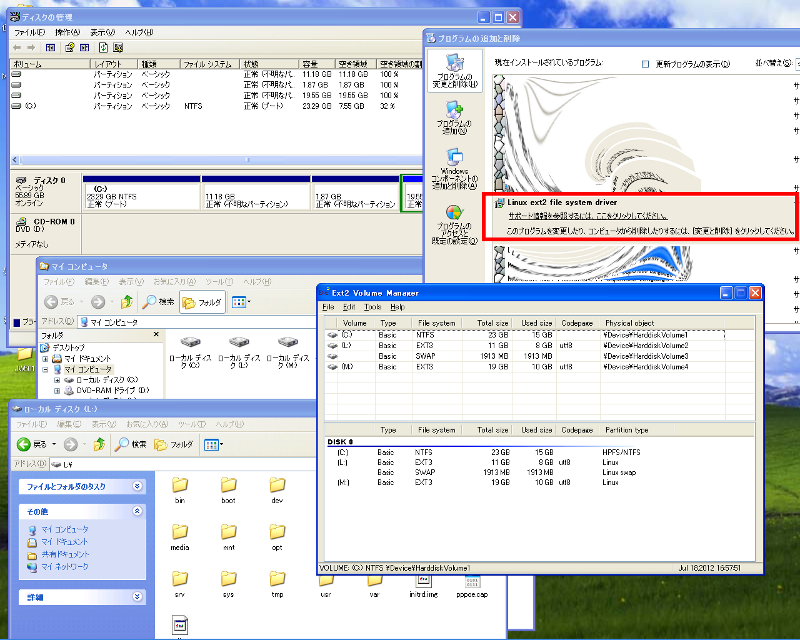Select the media folder

(180, 537)
